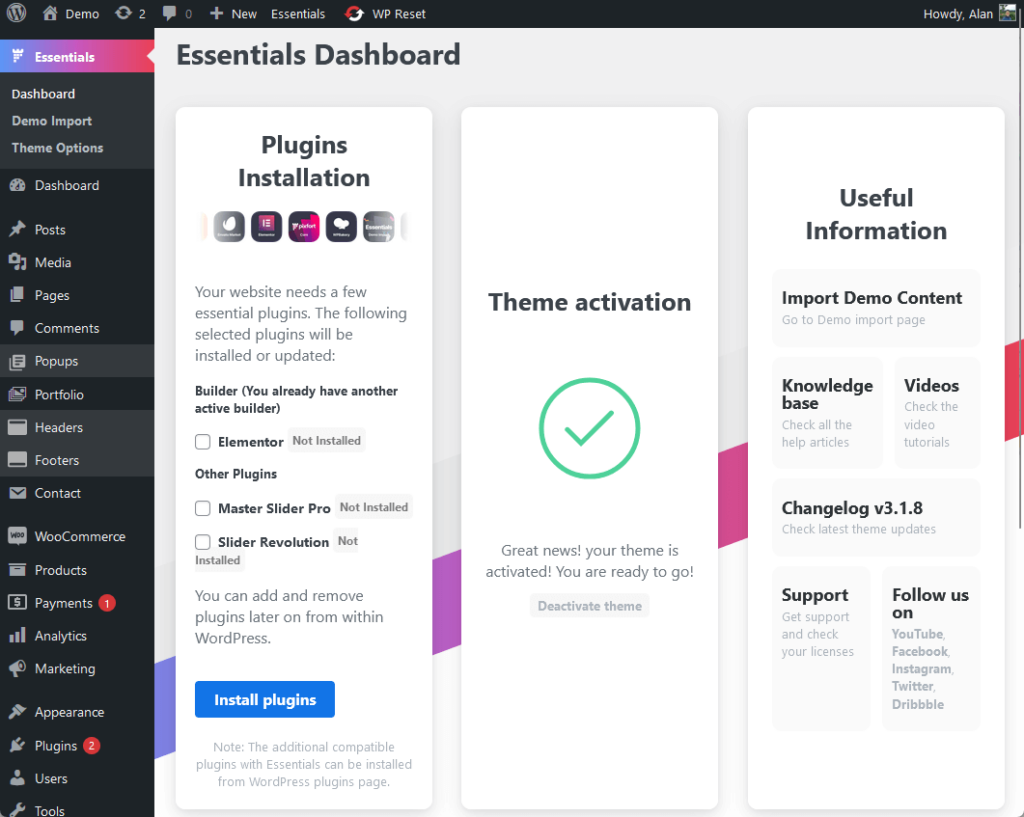This screenshot has width=1024, height=817.
Task: Click the Payments dollar icon
Action: click(x=18, y=602)
